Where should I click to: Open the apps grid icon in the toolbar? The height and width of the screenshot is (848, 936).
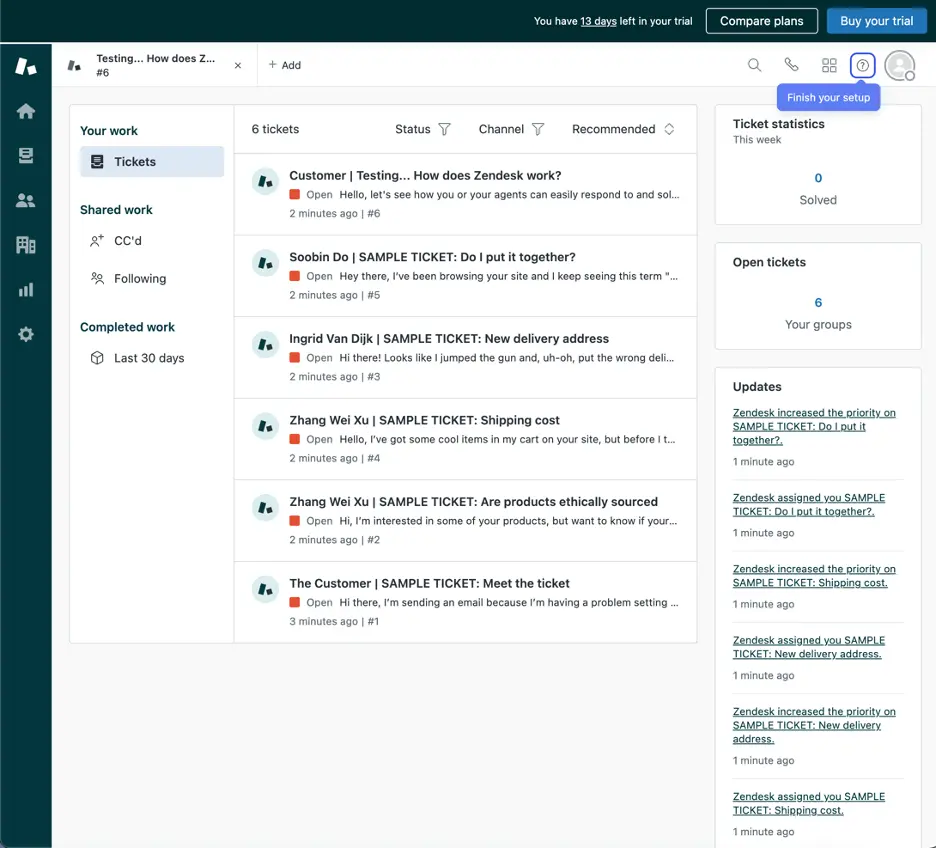pyautogui.click(x=829, y=64)
